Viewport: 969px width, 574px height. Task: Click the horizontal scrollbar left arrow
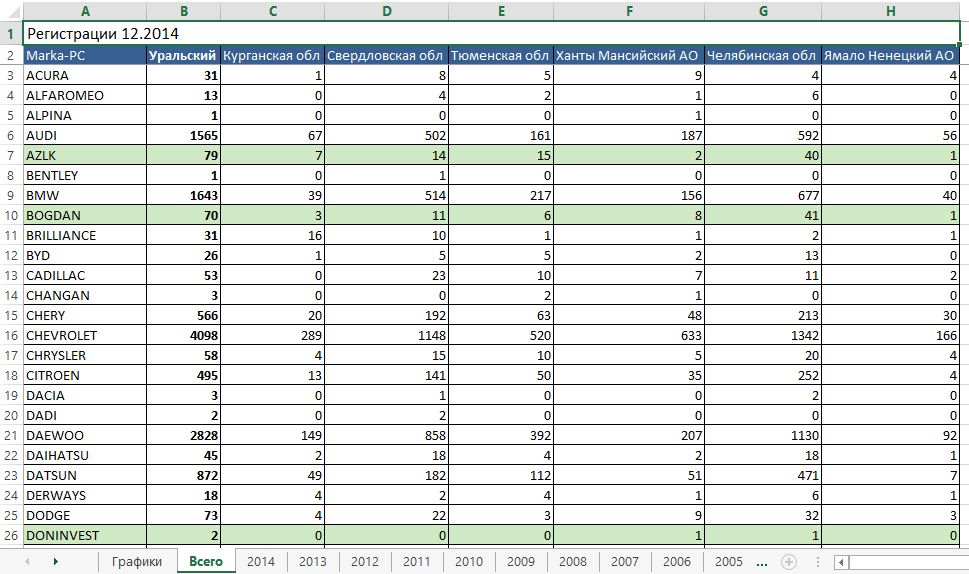840,562
